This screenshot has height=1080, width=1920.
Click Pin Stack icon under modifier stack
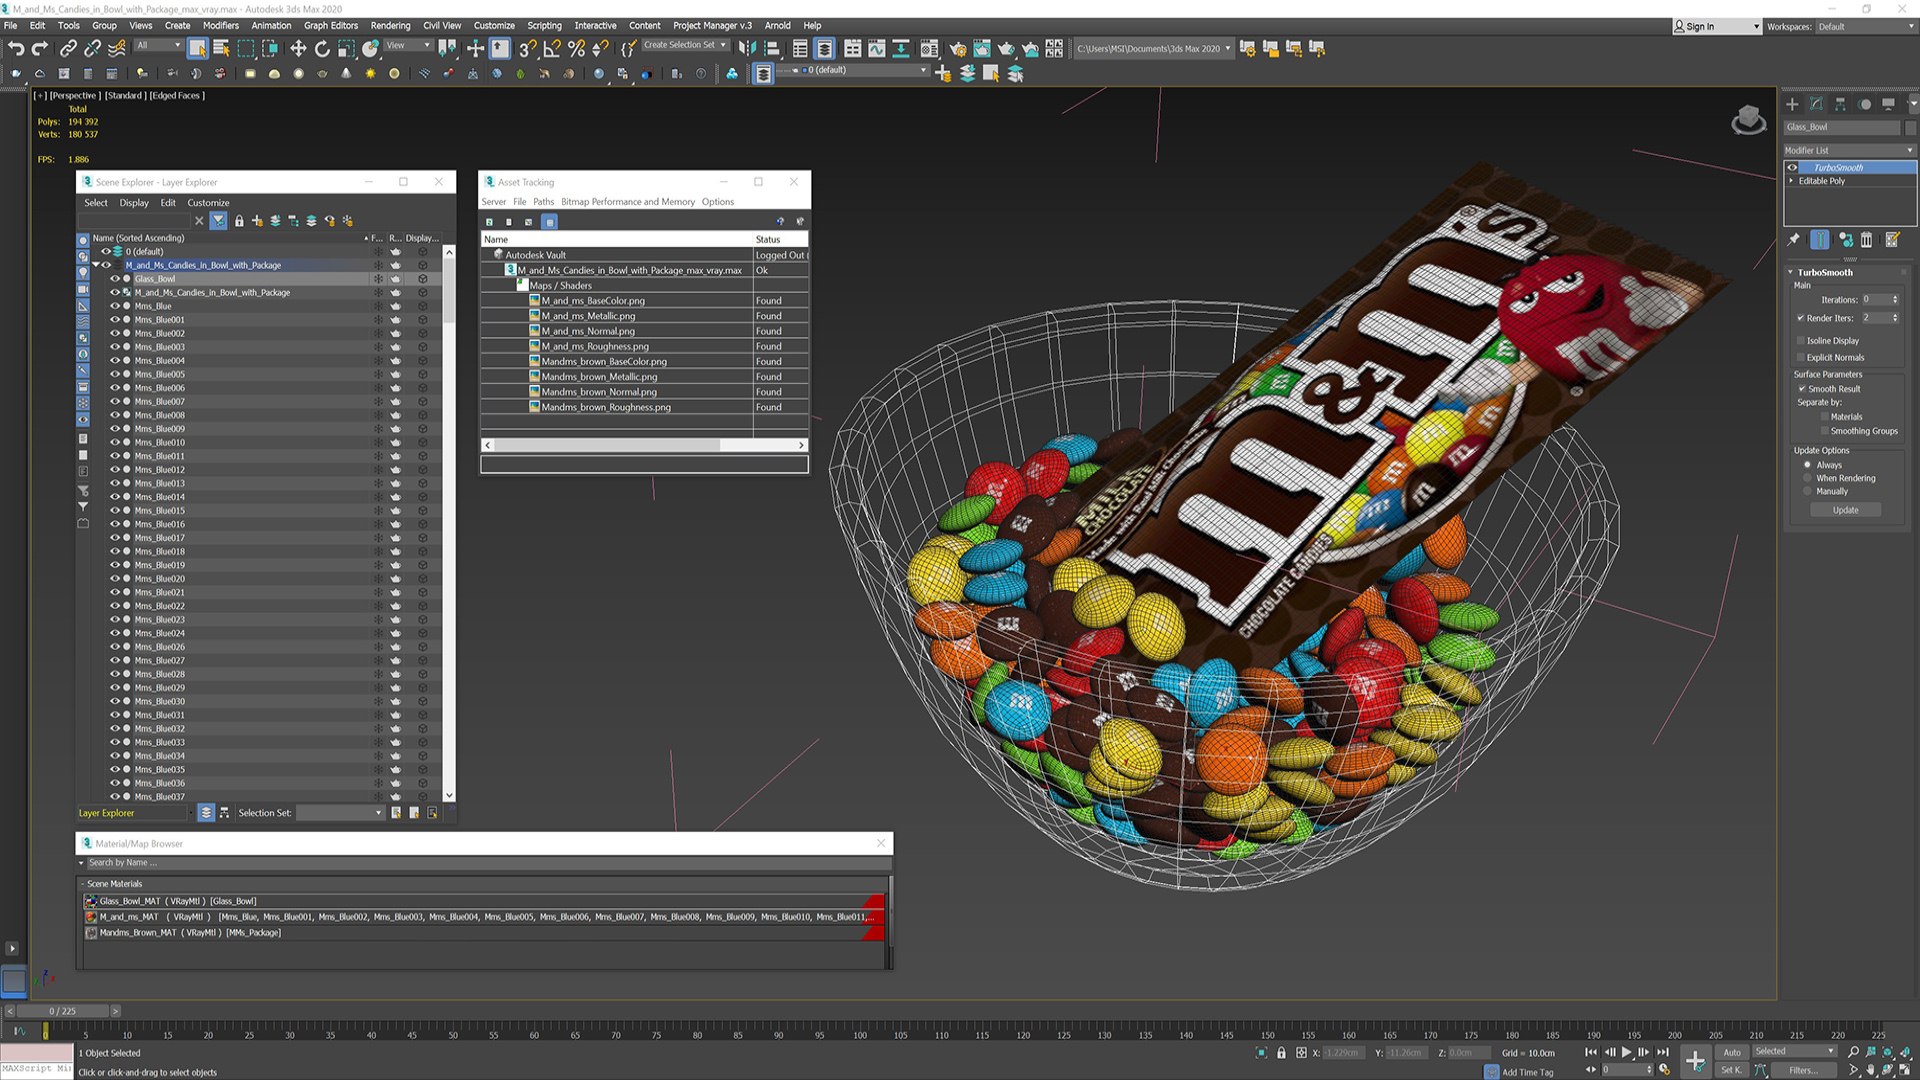[x=1794, y=240]
